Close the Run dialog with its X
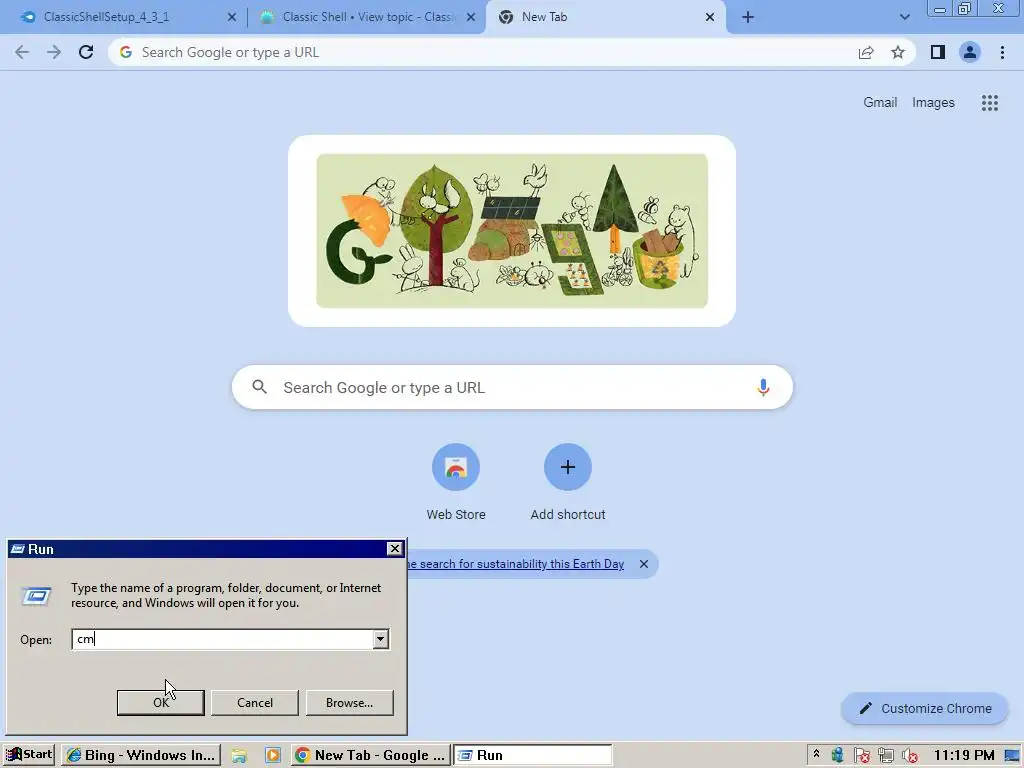This screenshot has height=768, width=1024. 394,549
